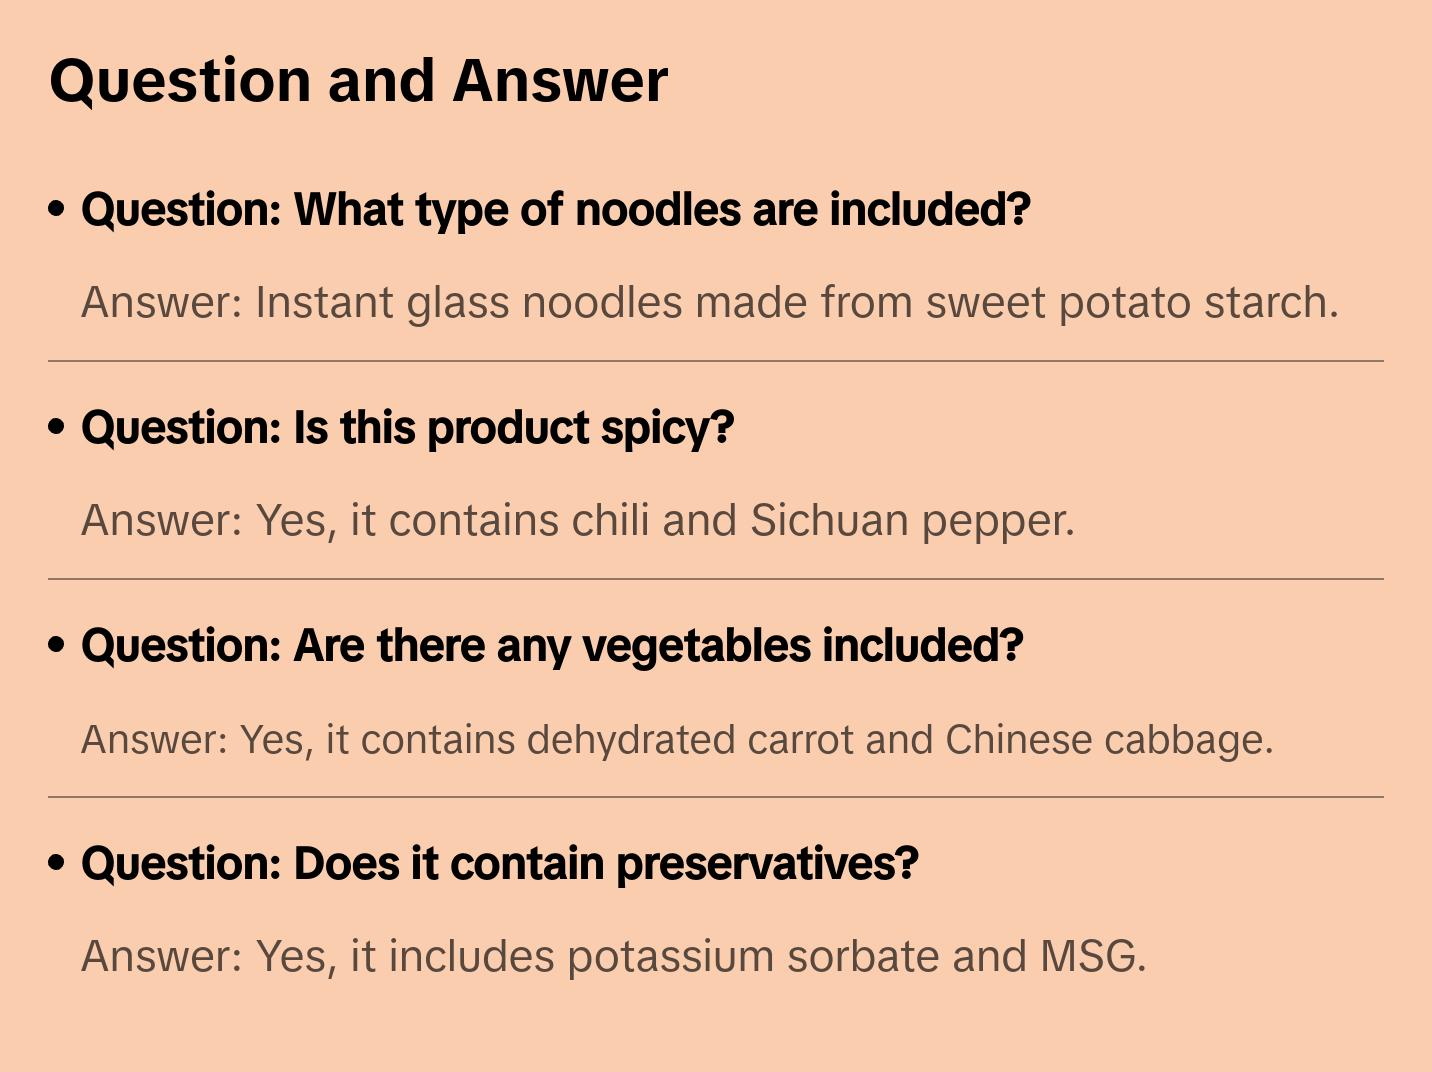The image size is (1432, 1072).
Task: Select the "Does it contain preservatives?" question
Action: click(x=499, y=864)
